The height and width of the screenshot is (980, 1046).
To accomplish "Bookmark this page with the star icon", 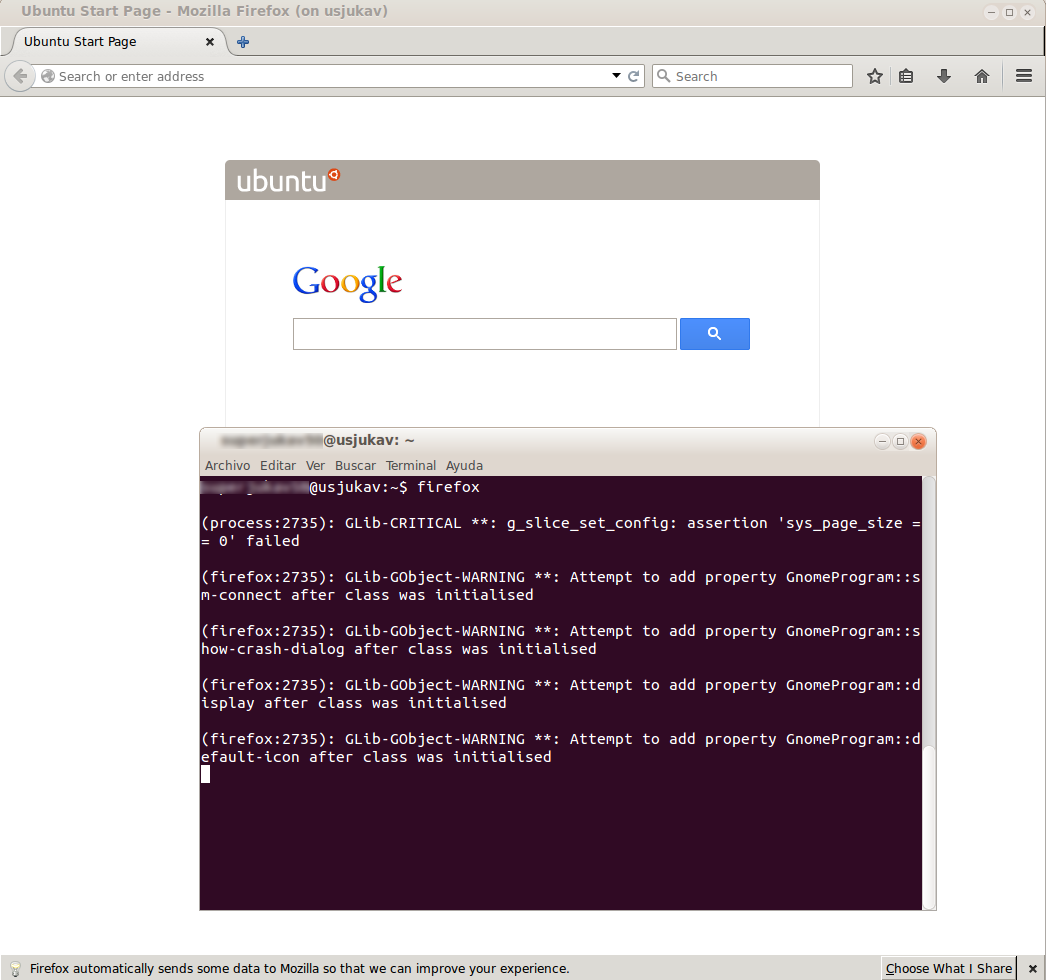I will pos(875,76).
